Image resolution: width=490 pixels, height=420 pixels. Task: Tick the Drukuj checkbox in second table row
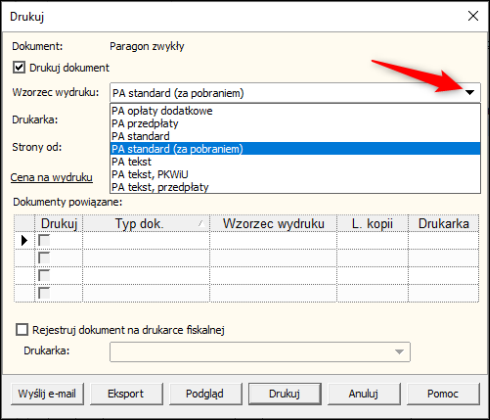click(44, 258)
